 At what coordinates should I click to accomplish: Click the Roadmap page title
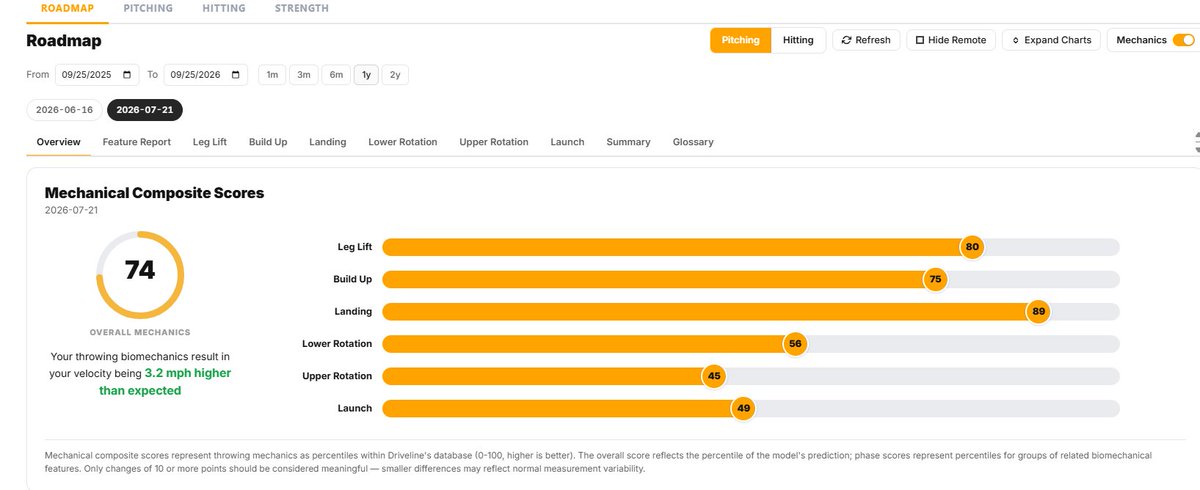(x=64, y=41)
